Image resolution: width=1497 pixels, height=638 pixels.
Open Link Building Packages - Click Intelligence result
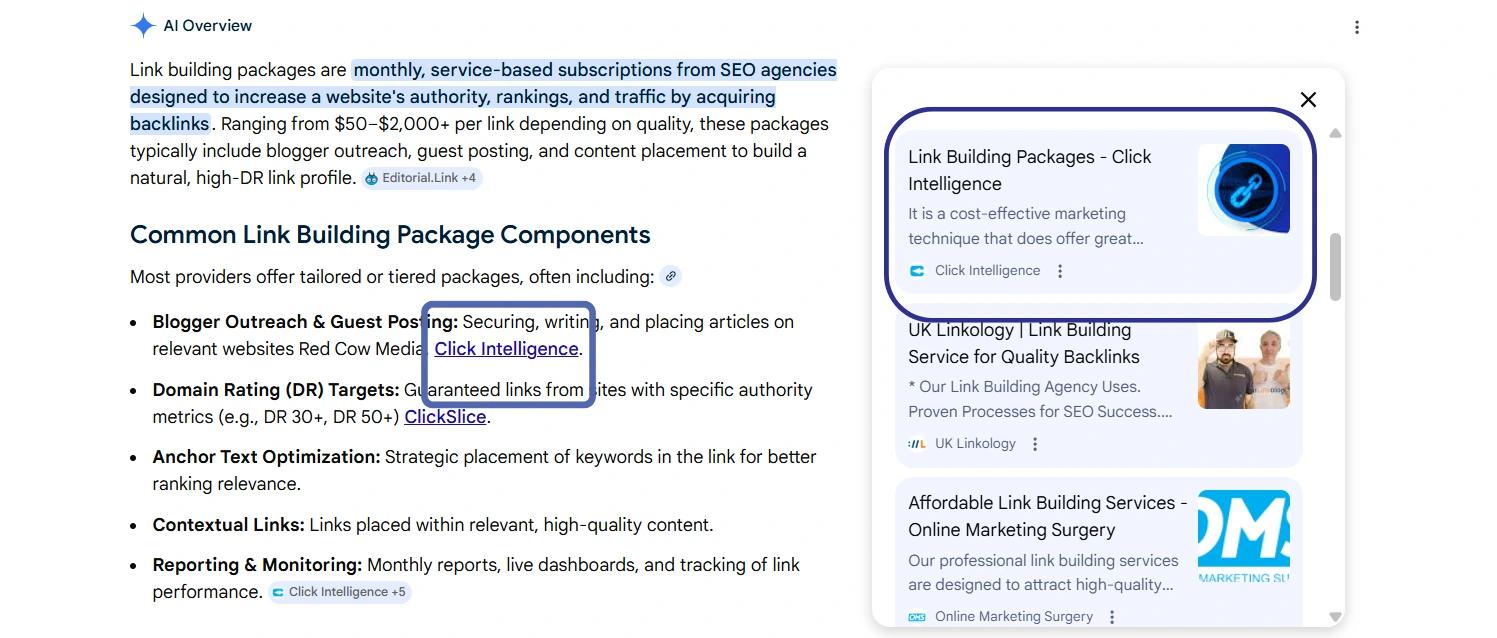(1029, 170)
